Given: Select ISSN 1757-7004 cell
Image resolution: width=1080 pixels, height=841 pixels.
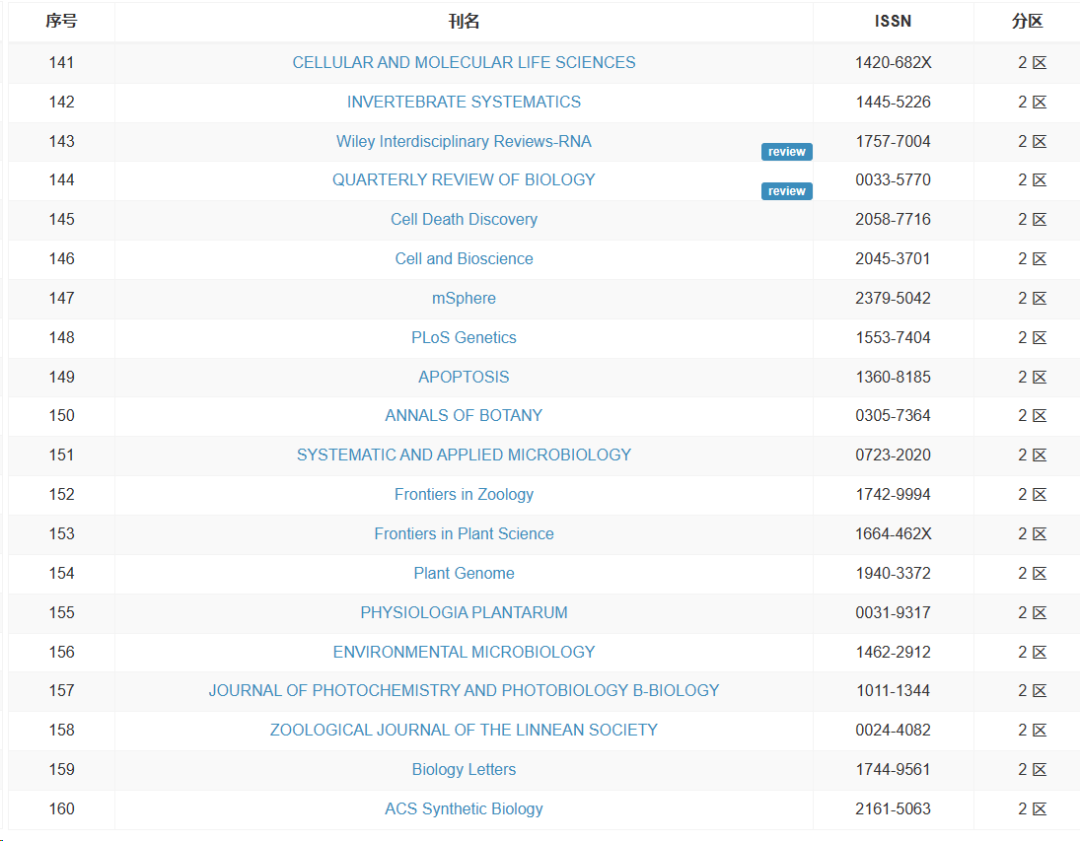Looking at the screenshot, I should click(893, 141).
